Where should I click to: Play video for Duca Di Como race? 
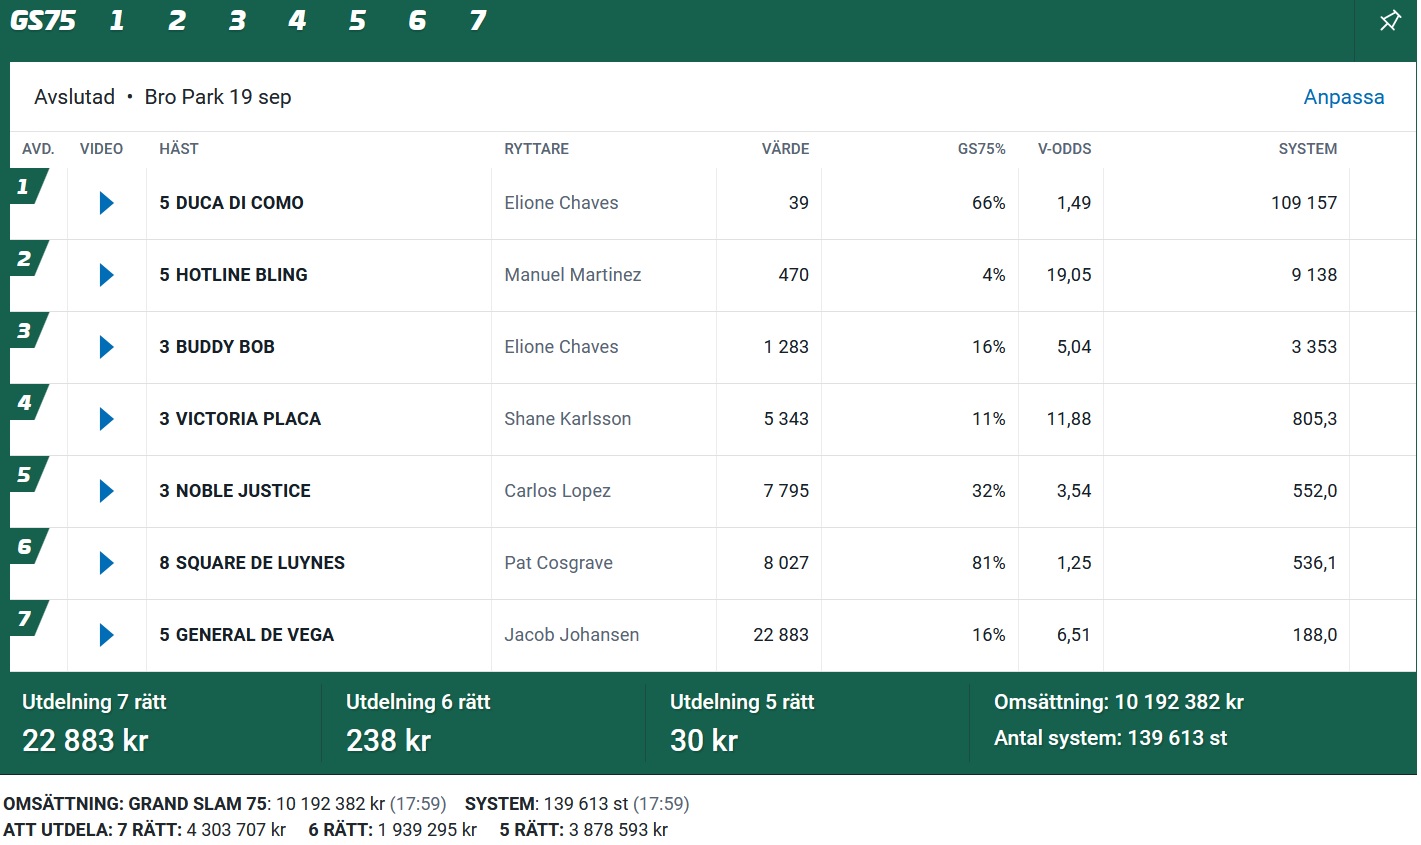point(107,203)
